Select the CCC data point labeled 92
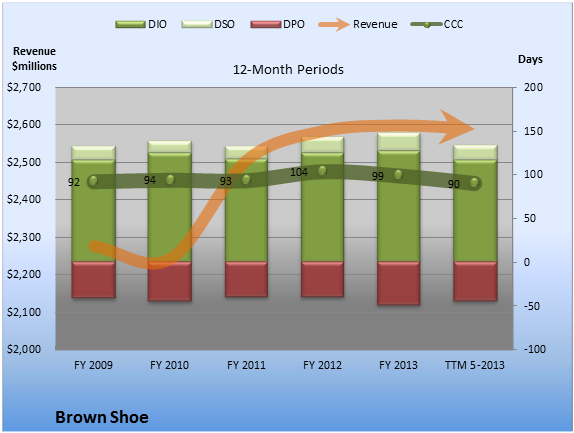574x433 pixels. [93, 180]
